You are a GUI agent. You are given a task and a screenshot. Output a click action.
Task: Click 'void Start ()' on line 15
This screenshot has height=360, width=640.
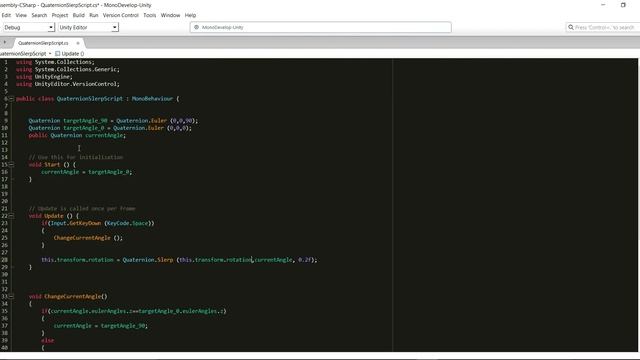tap(49, 164)
